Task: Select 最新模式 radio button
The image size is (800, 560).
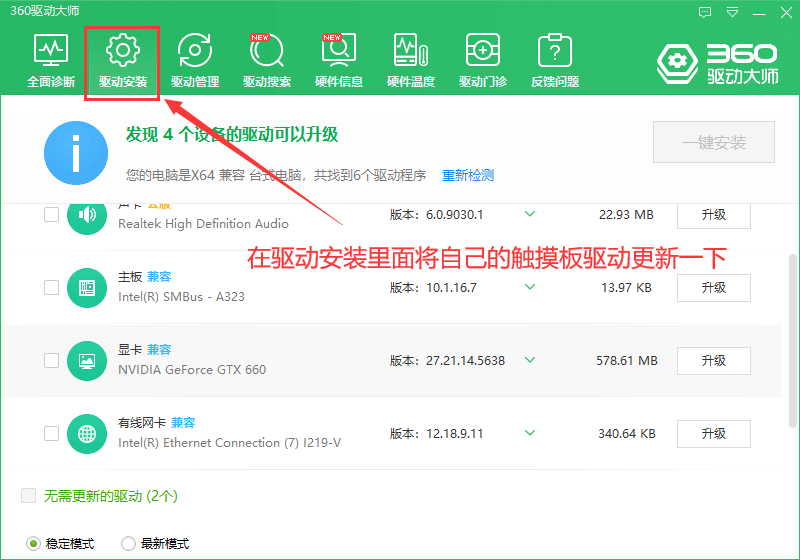Action: [x=128, y=544]
